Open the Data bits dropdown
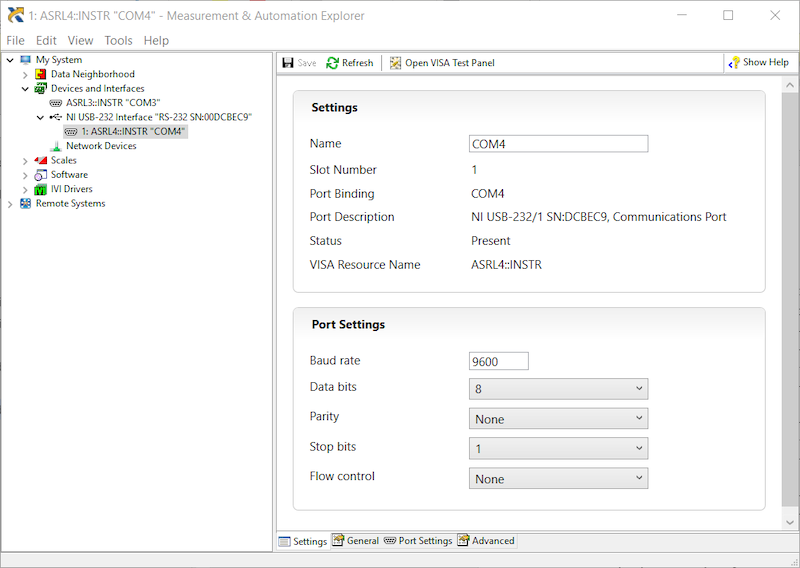800x568 pixels. click(x=559, y=389)
